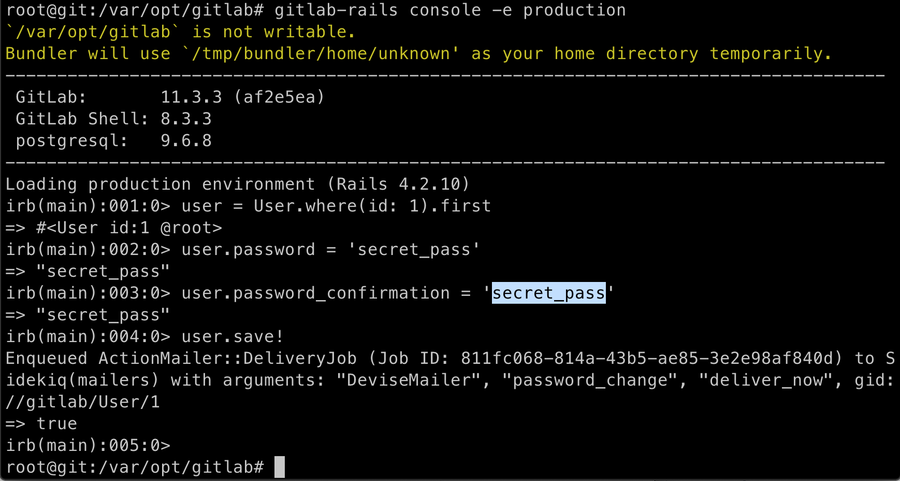Click the GitLab version 11.3.3 (af2e5ea)

pyautogui.click(x=241, y=97)
